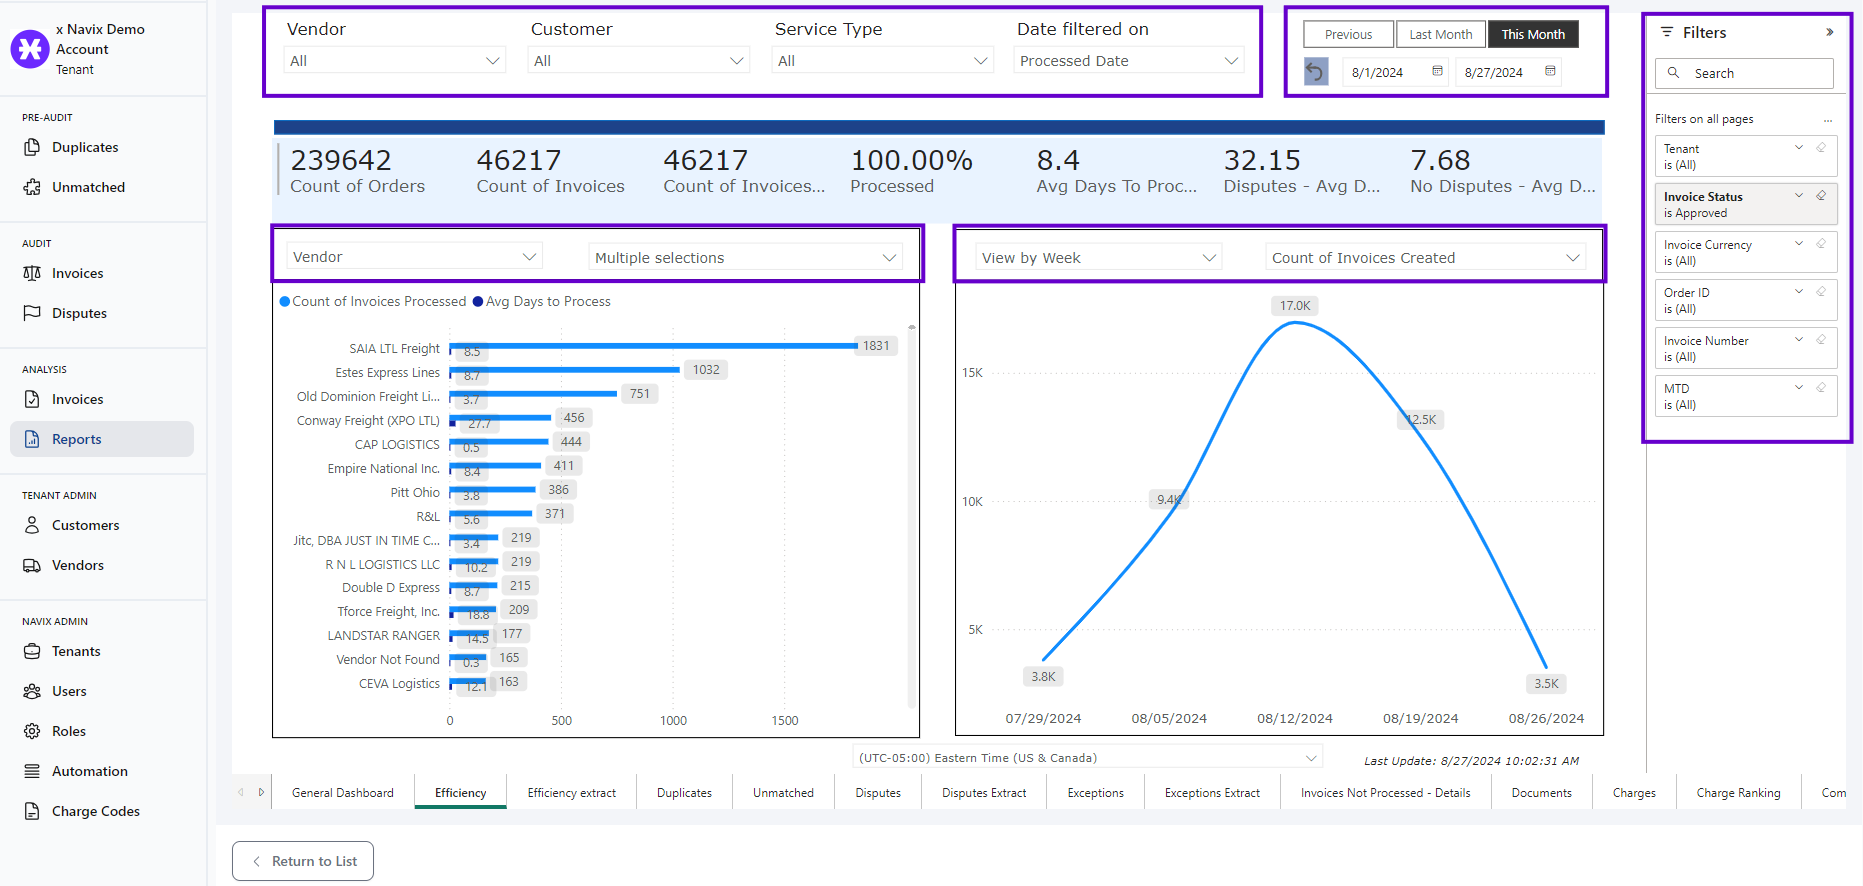This screenshot has height=886, width=1863.
Task: Open the Documents report tab
Action: click(1541, 793)
